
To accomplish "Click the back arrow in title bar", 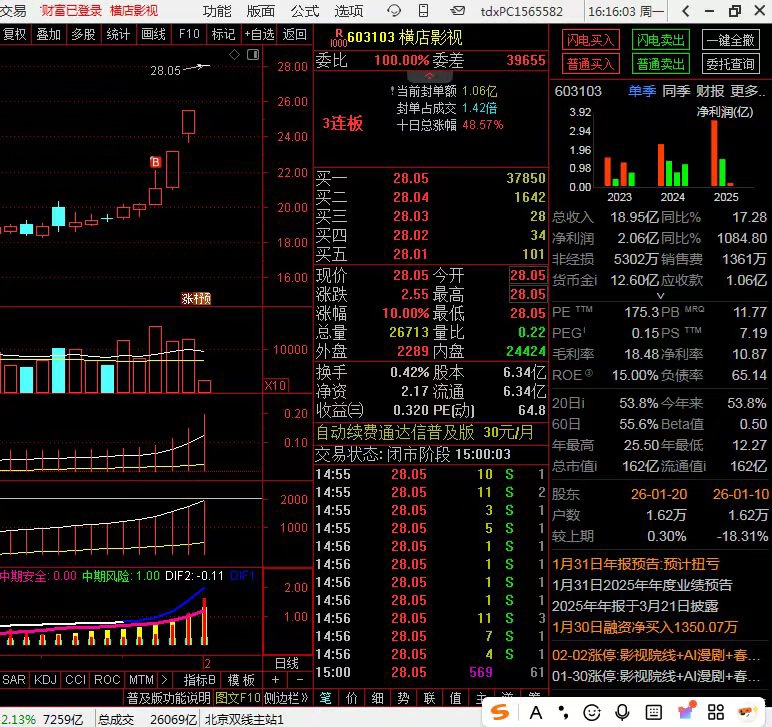I will click(x=685, y=11).
